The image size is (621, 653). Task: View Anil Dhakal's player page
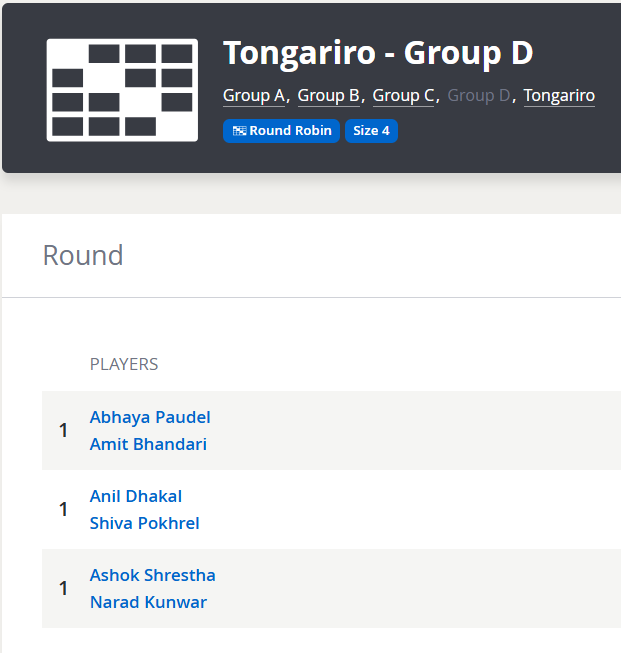pos(136,496)
